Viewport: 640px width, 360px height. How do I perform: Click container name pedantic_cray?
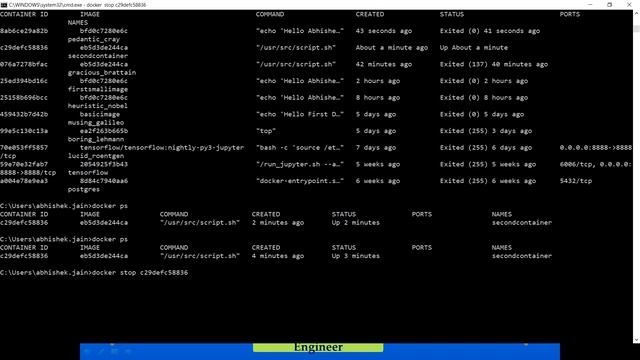(x=94, y=40)
